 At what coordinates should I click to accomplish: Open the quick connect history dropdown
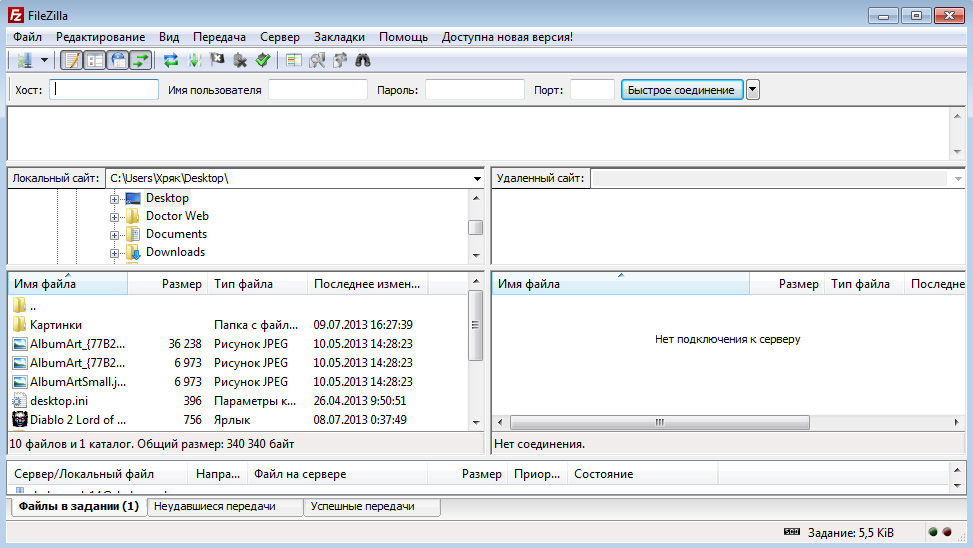pyautogui.click(x=753, y=90)
